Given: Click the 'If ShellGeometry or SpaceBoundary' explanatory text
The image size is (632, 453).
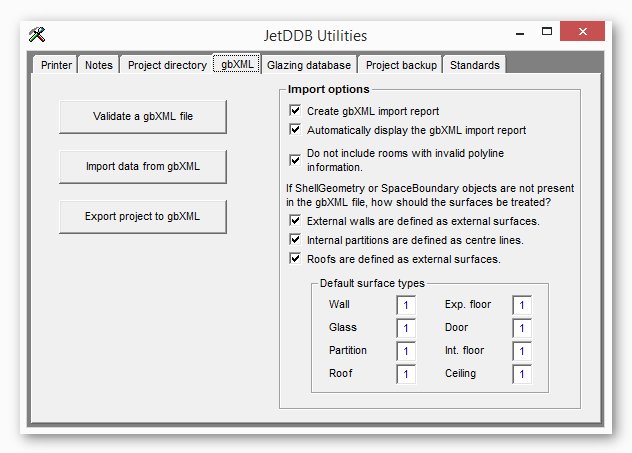Looking at the screenshot, I should click(430, 195).
